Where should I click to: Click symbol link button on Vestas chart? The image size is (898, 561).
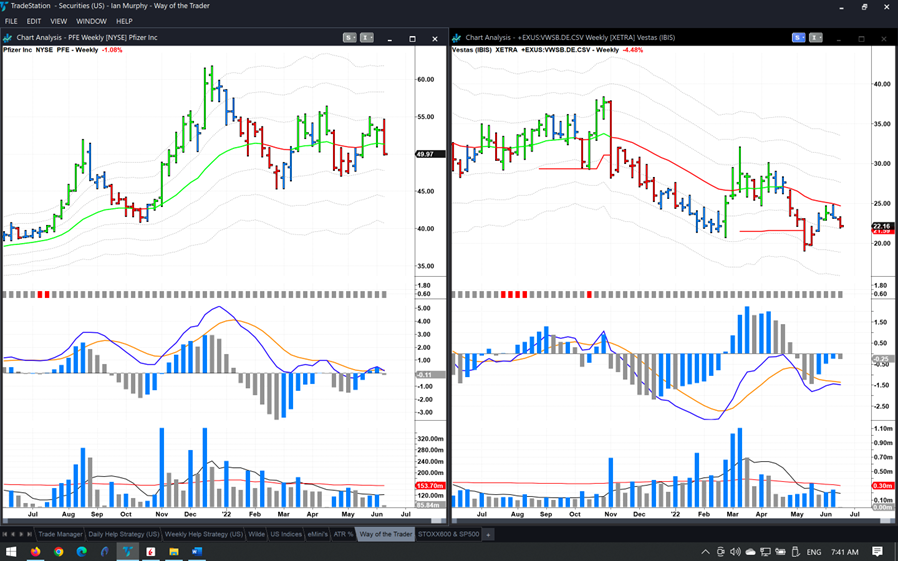[x=799, y=38]
